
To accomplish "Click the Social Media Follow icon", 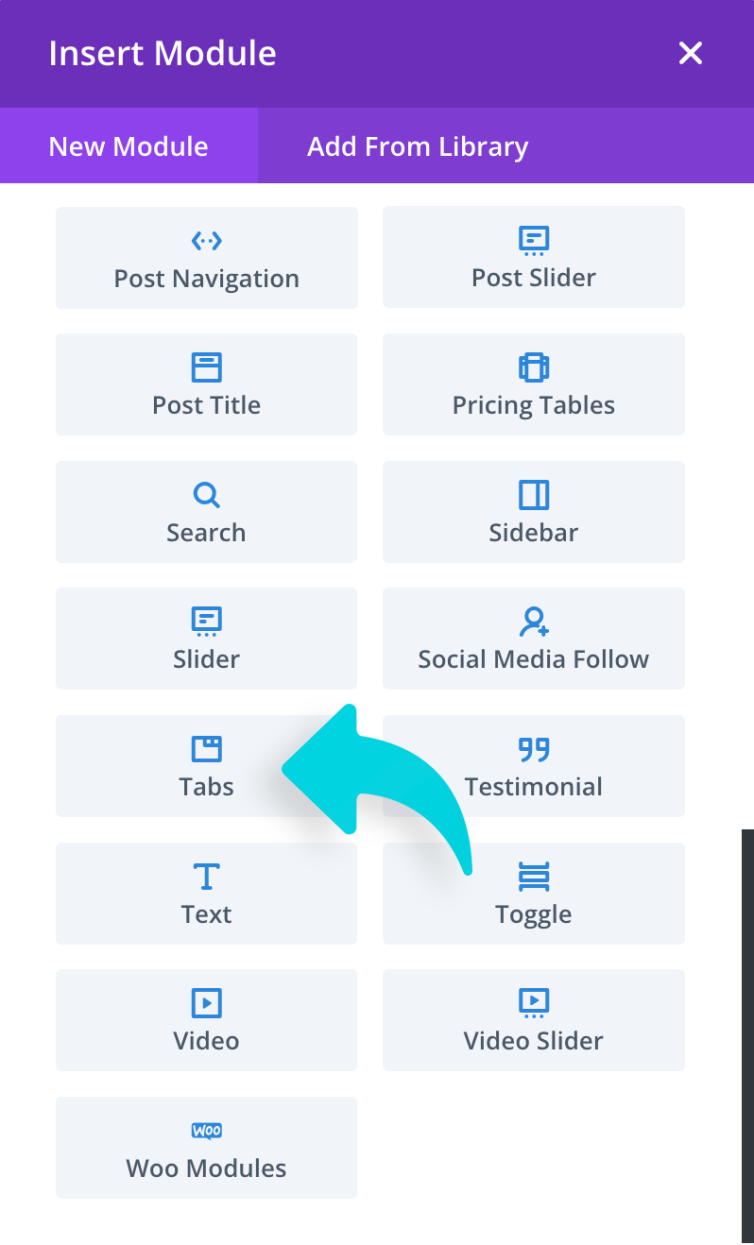I will (x=534, y=622).
